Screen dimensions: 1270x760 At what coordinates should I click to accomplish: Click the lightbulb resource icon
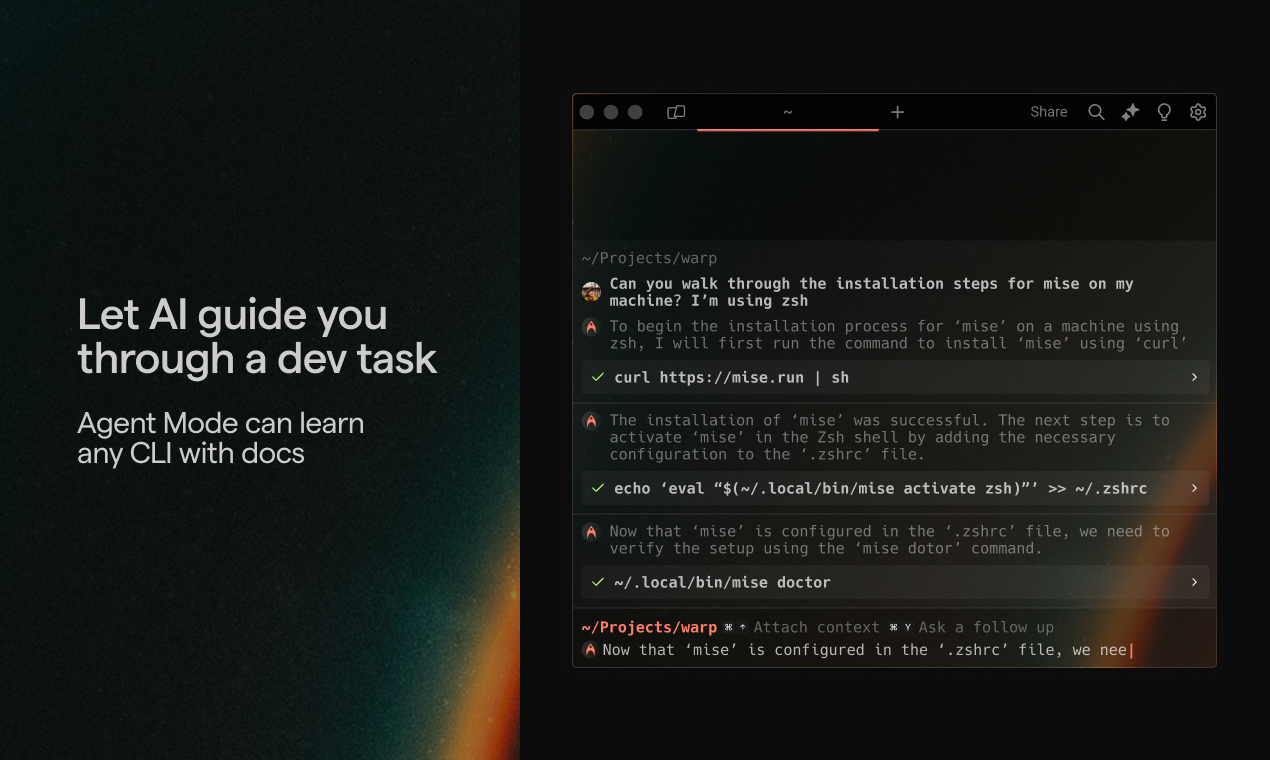pos(1164,112)
